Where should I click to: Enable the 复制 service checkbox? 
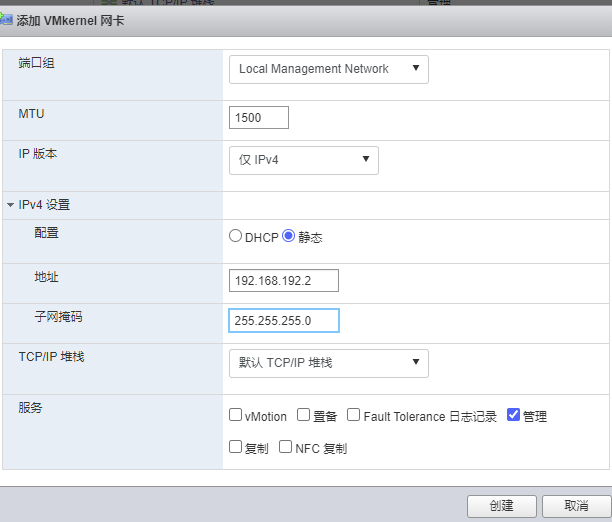pyautogui.click(x=235, y=447)
